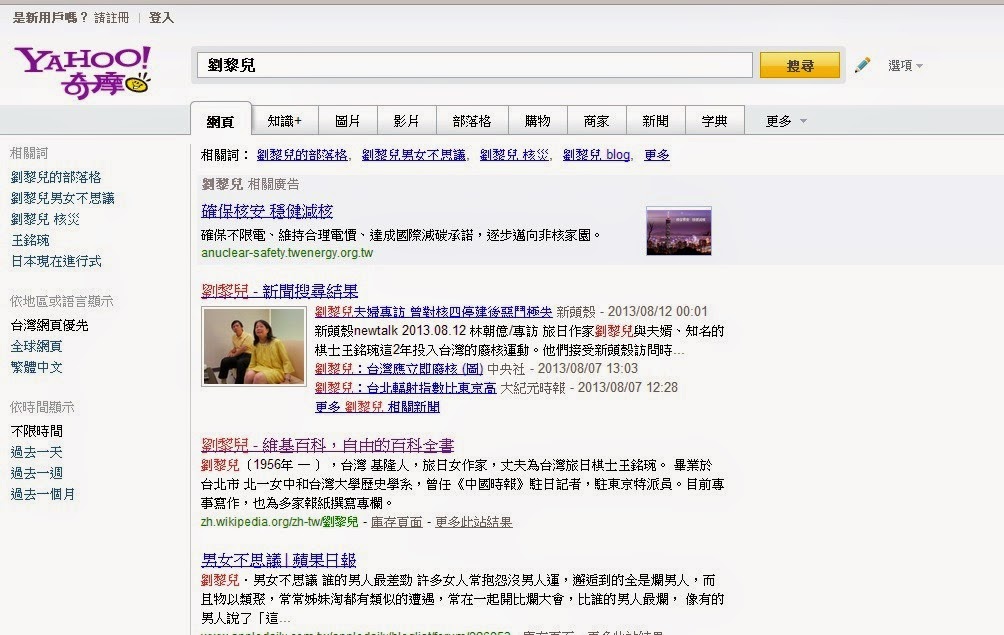
Task: Switch to the 知識+ tab
Action: click(284, 120)
